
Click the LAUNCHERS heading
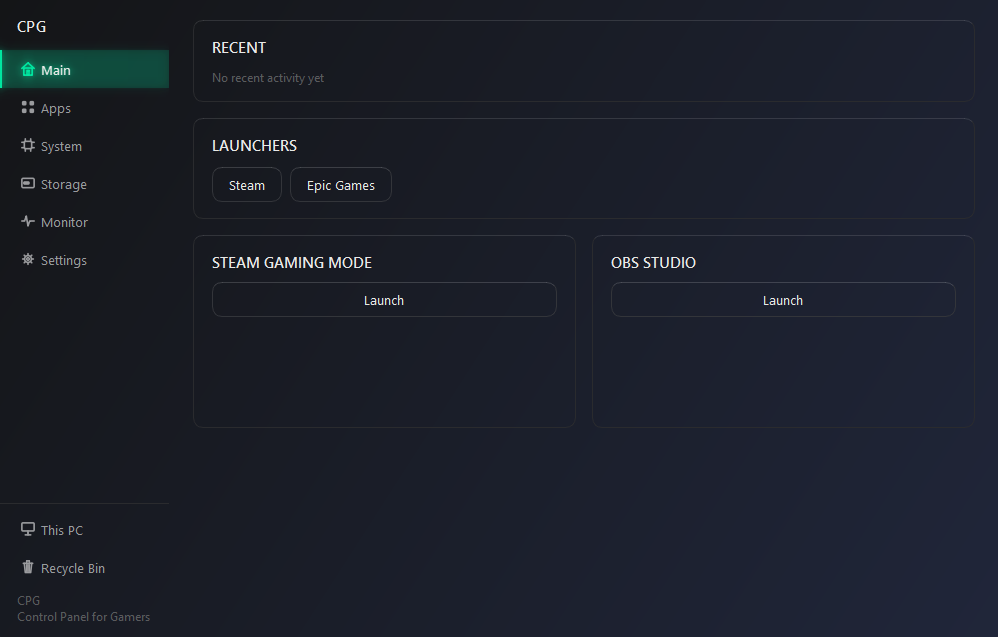click(x=254, y=146)
